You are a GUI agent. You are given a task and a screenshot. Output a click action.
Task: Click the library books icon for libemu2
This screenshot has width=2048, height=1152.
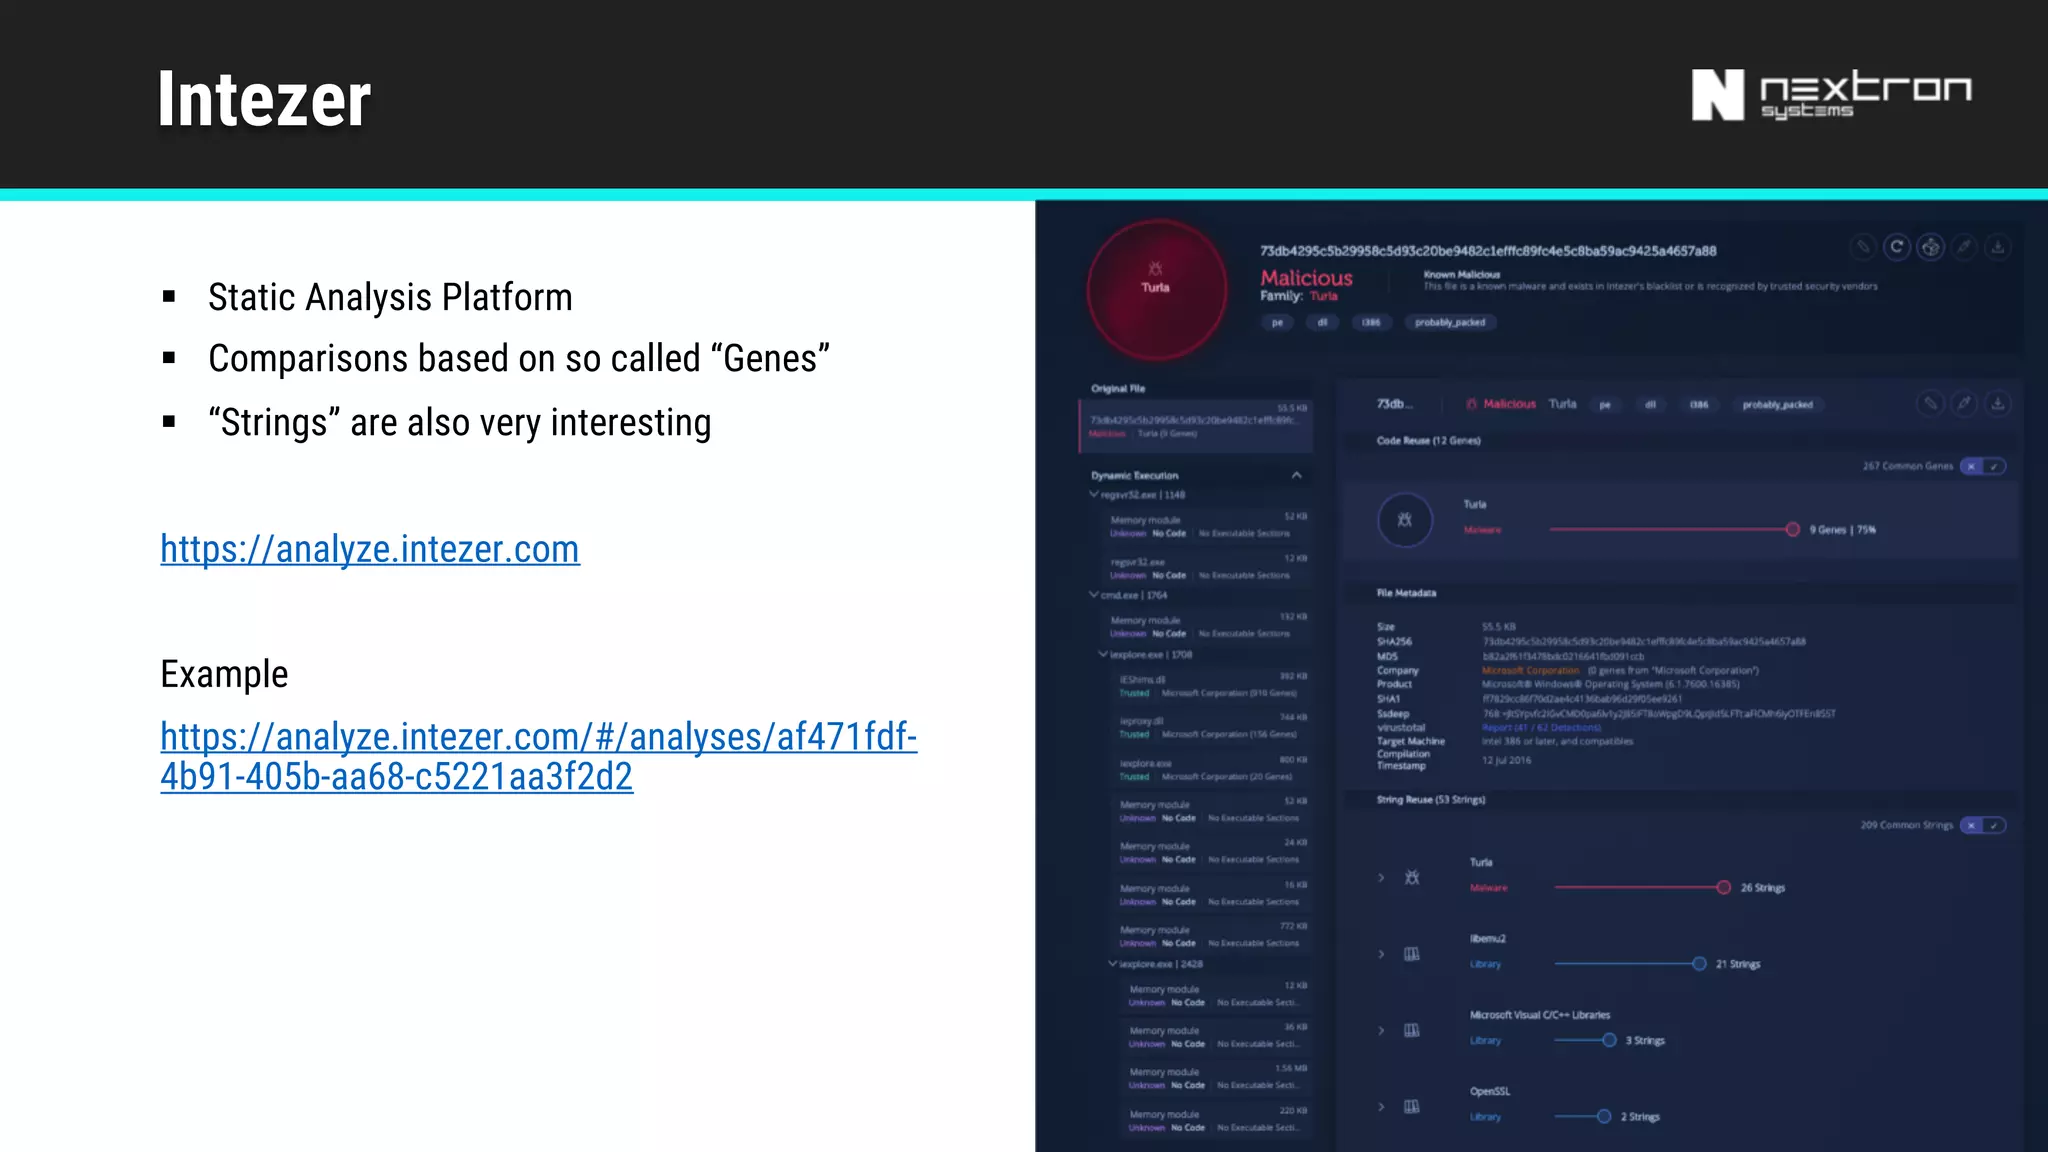coord(1412,954)
